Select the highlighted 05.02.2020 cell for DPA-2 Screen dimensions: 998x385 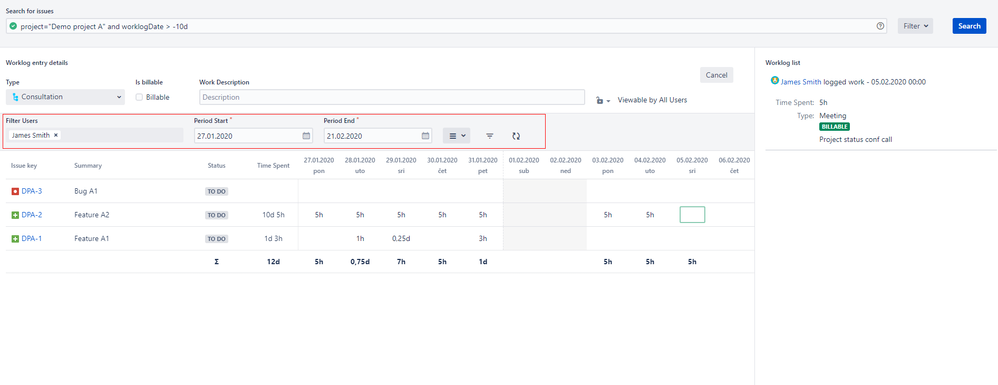click(692, 215)
